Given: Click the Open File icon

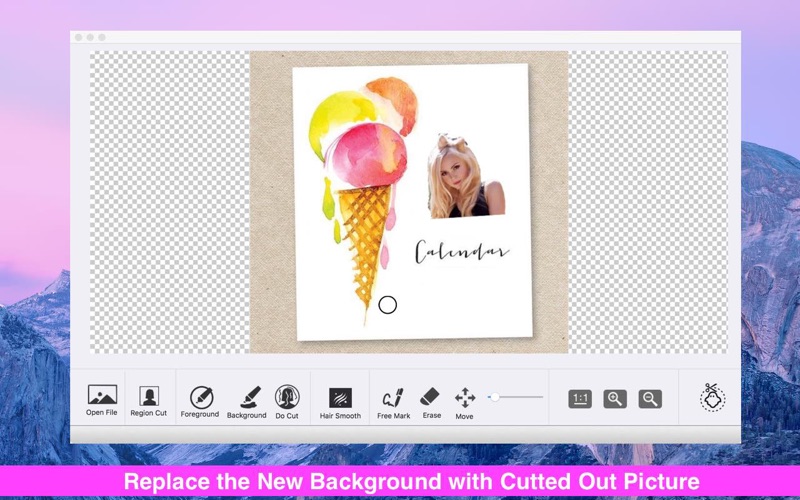Looking at the screenshot, I should click(102, 395).
